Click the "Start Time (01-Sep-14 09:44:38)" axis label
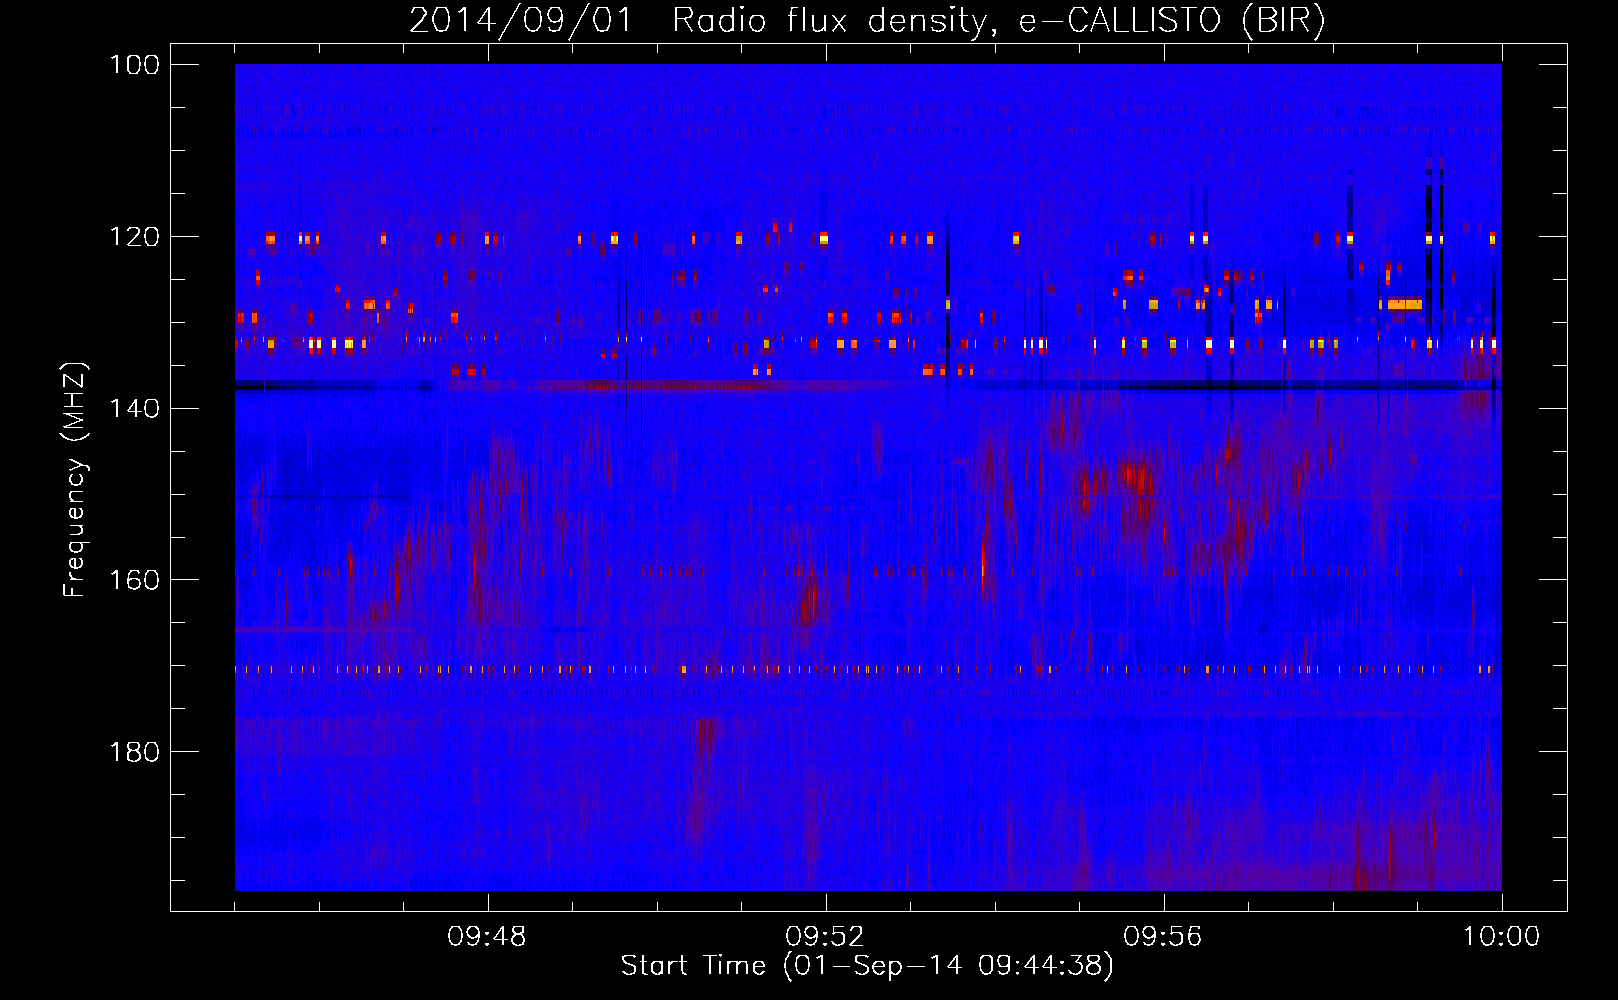This screenshot has width=1618, height=1000. point(867,966)
